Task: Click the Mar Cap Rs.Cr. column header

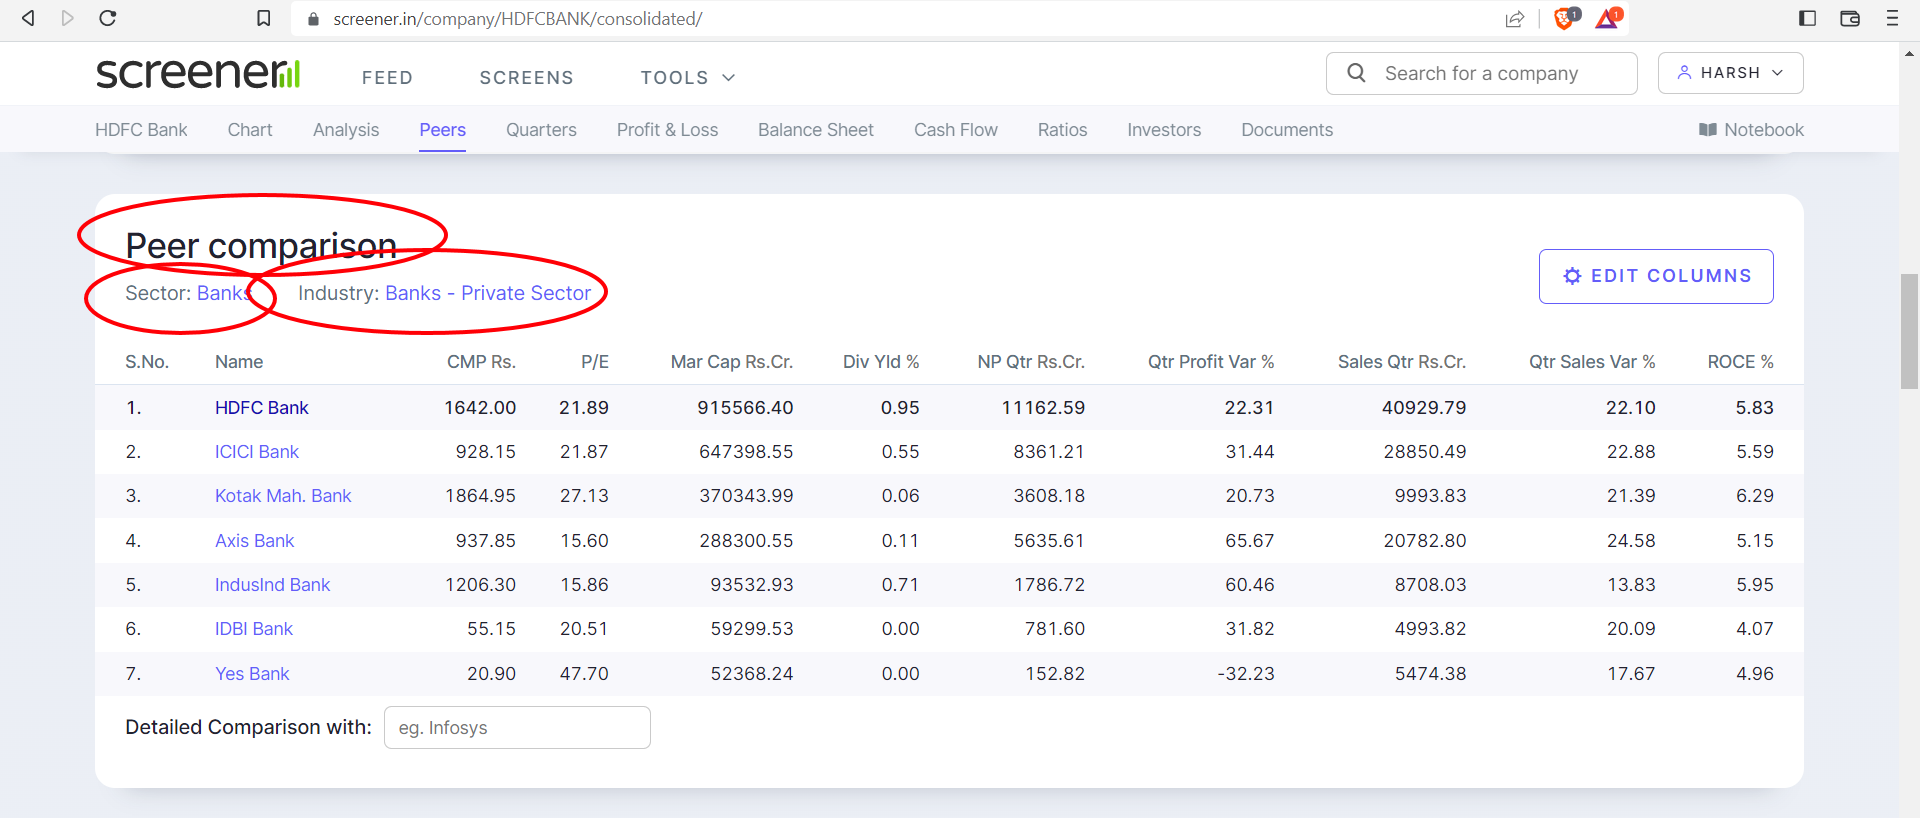Action: pyautogui.click(x=732, y=362)
